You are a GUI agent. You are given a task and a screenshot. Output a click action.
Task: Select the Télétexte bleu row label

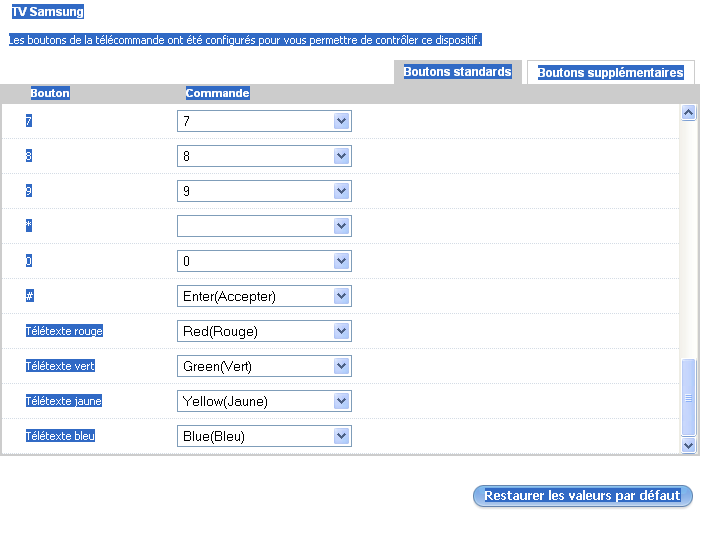point(60,436)
